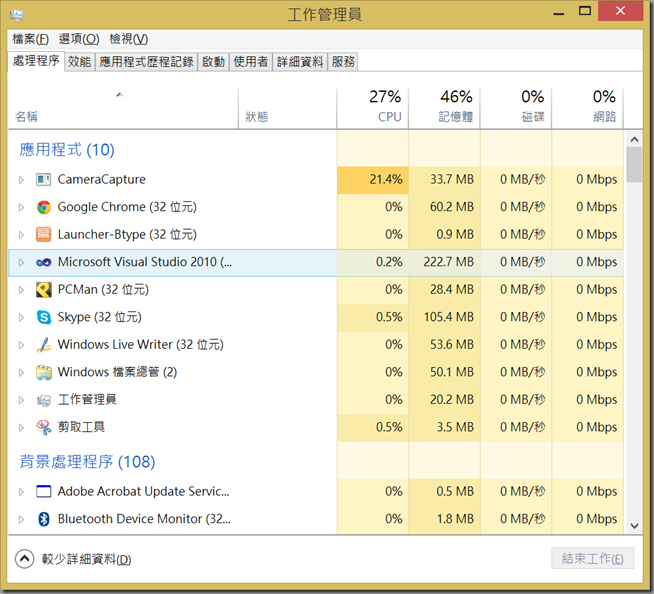Click the Windows Live Writer pen icon
The width and height of the screenshot is (654, 594).
tap(43, 345)
